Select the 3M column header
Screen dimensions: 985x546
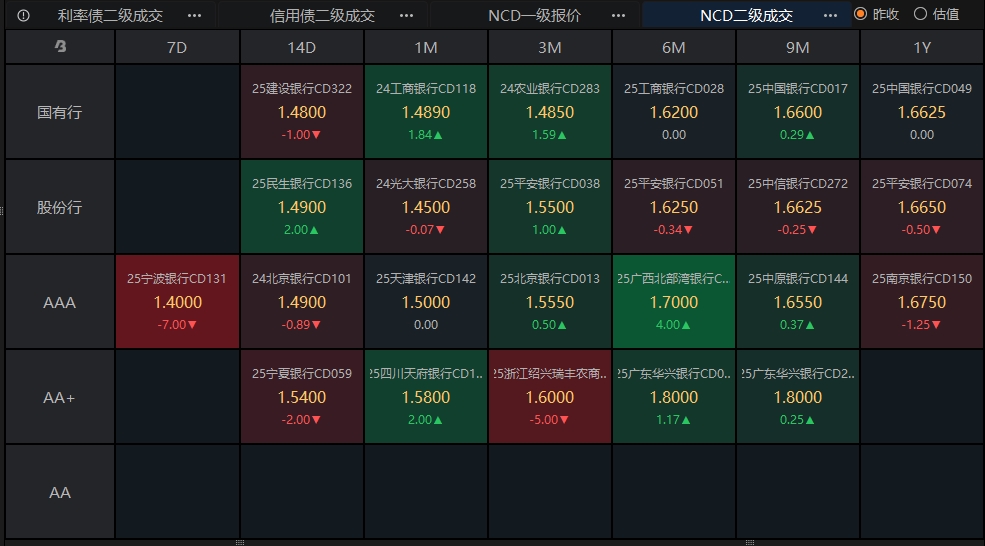(550, 48)
